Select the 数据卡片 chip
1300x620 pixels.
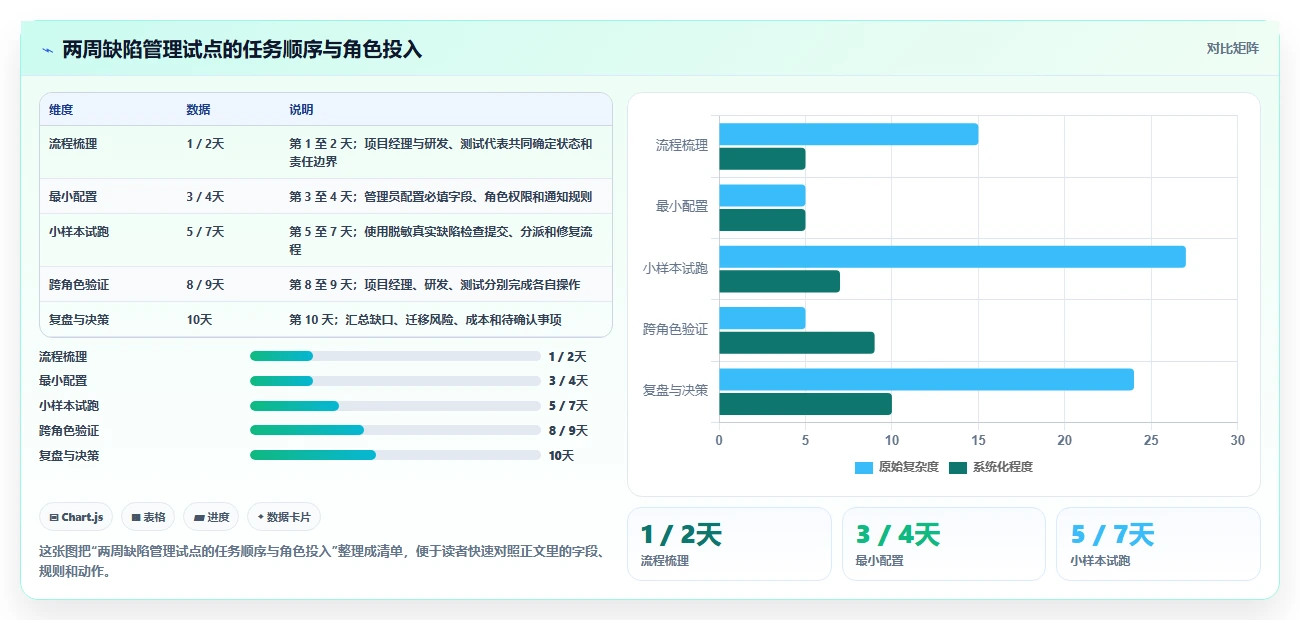click(284, 517)
